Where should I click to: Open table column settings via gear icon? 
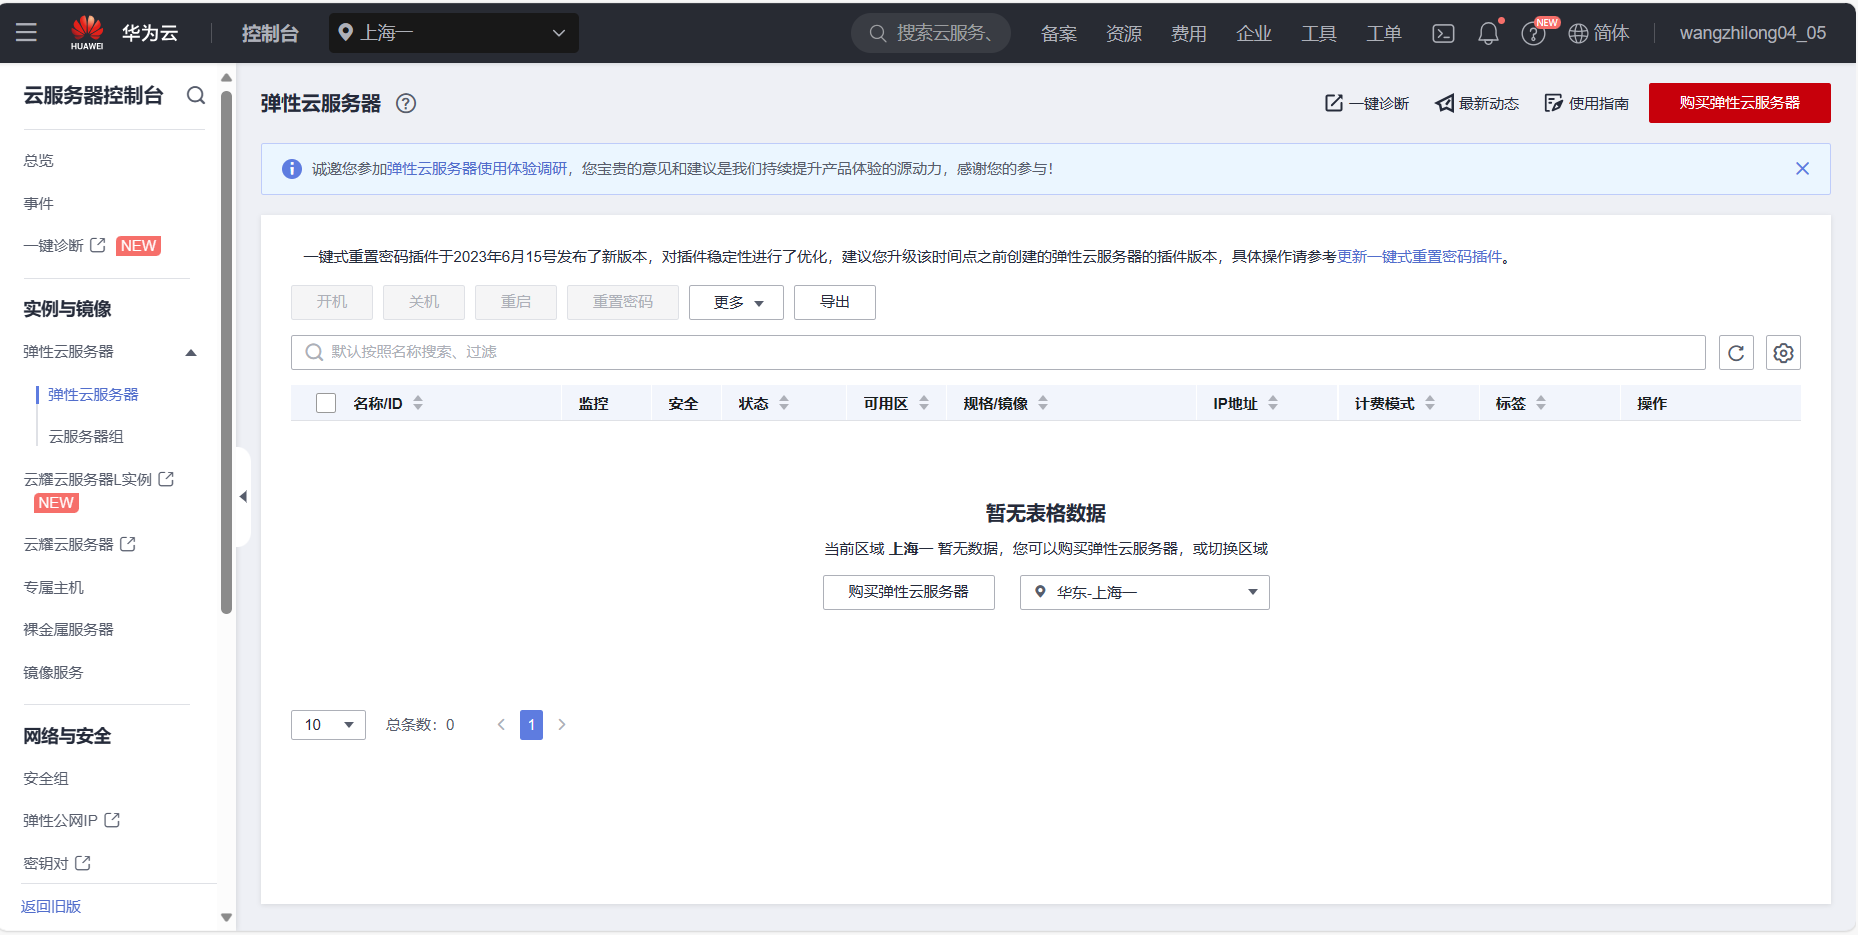click(x=1784, y=352)
